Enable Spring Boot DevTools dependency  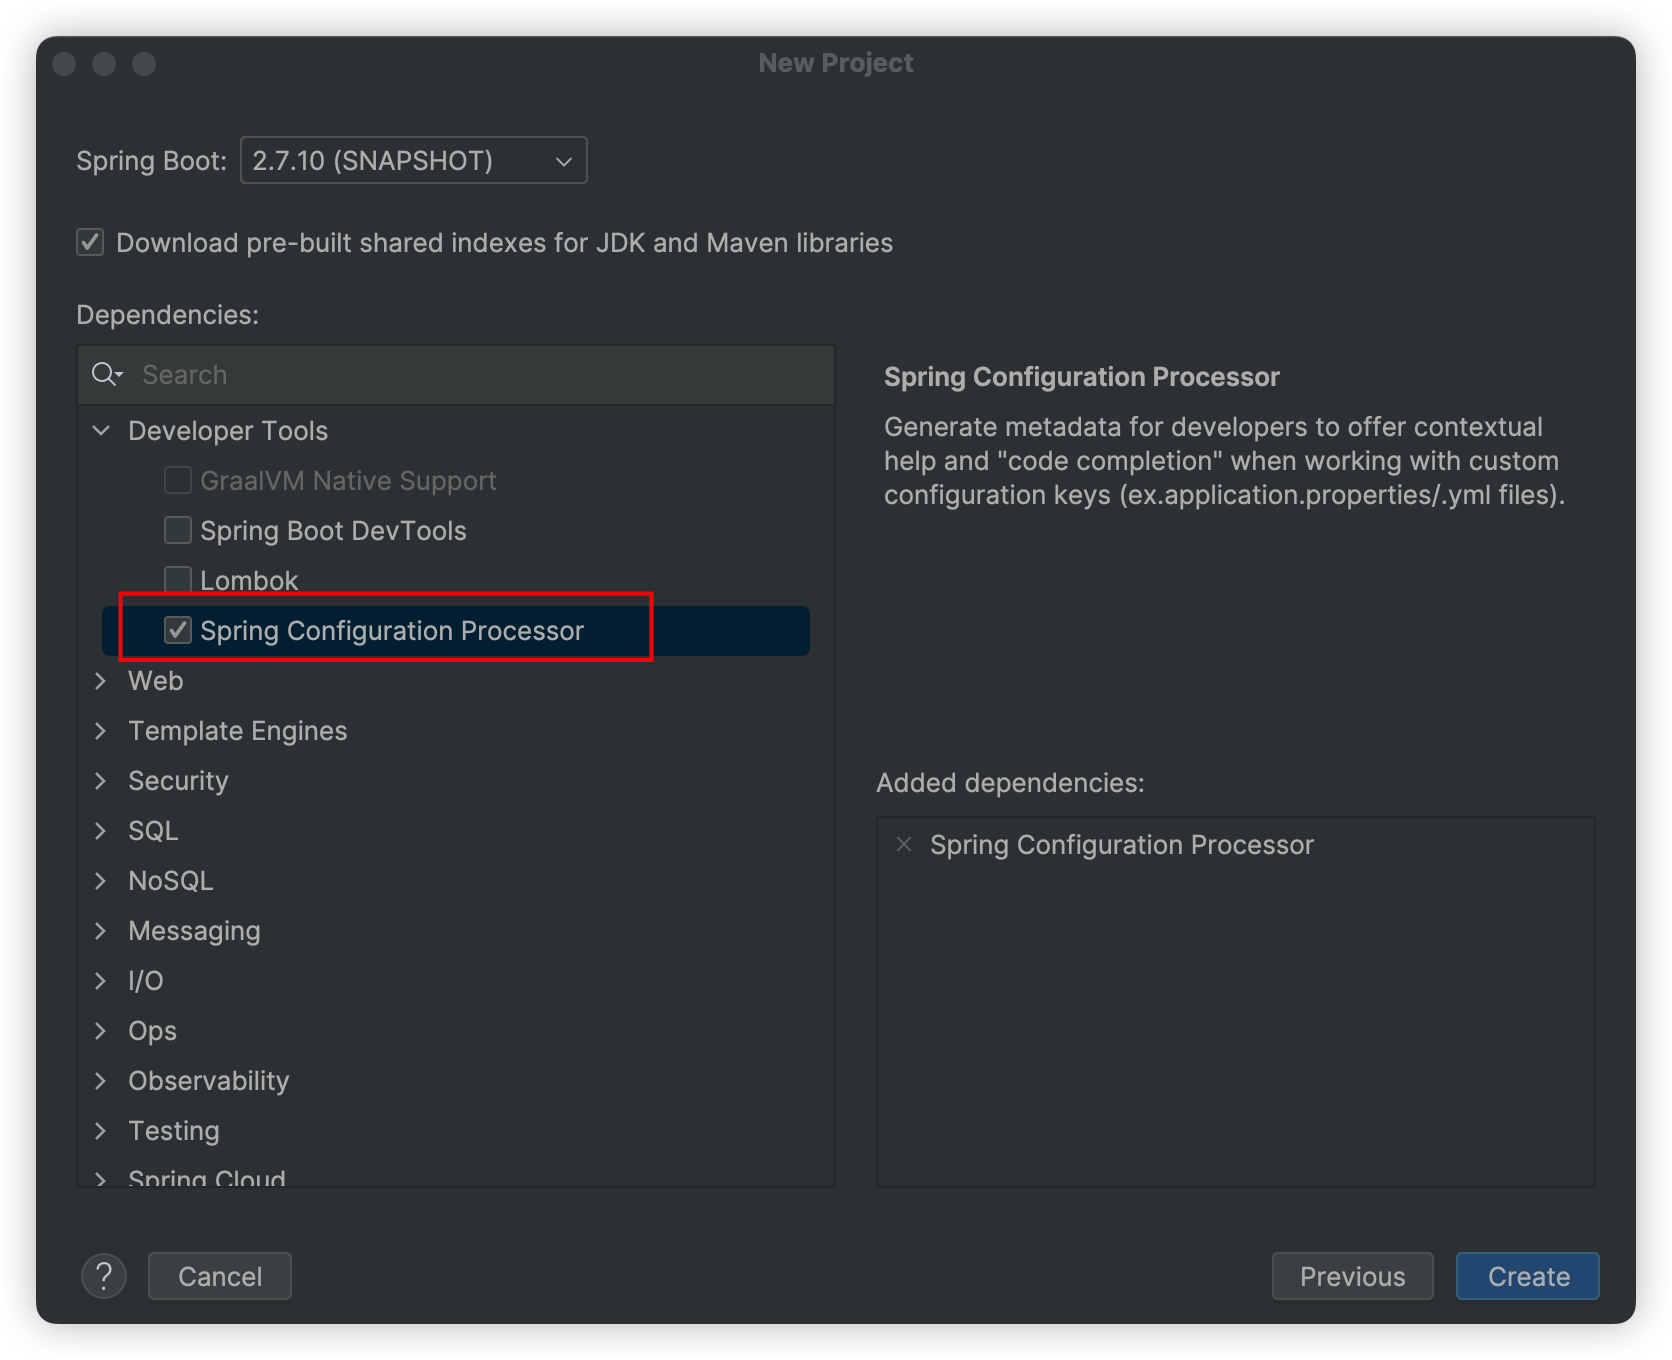[x=178, y=530]
